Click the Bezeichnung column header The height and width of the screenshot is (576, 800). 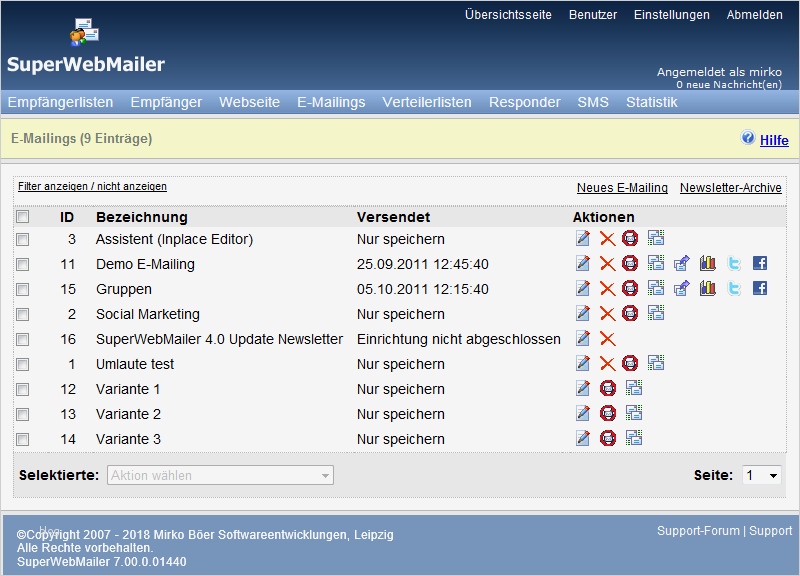coord(142,217)
